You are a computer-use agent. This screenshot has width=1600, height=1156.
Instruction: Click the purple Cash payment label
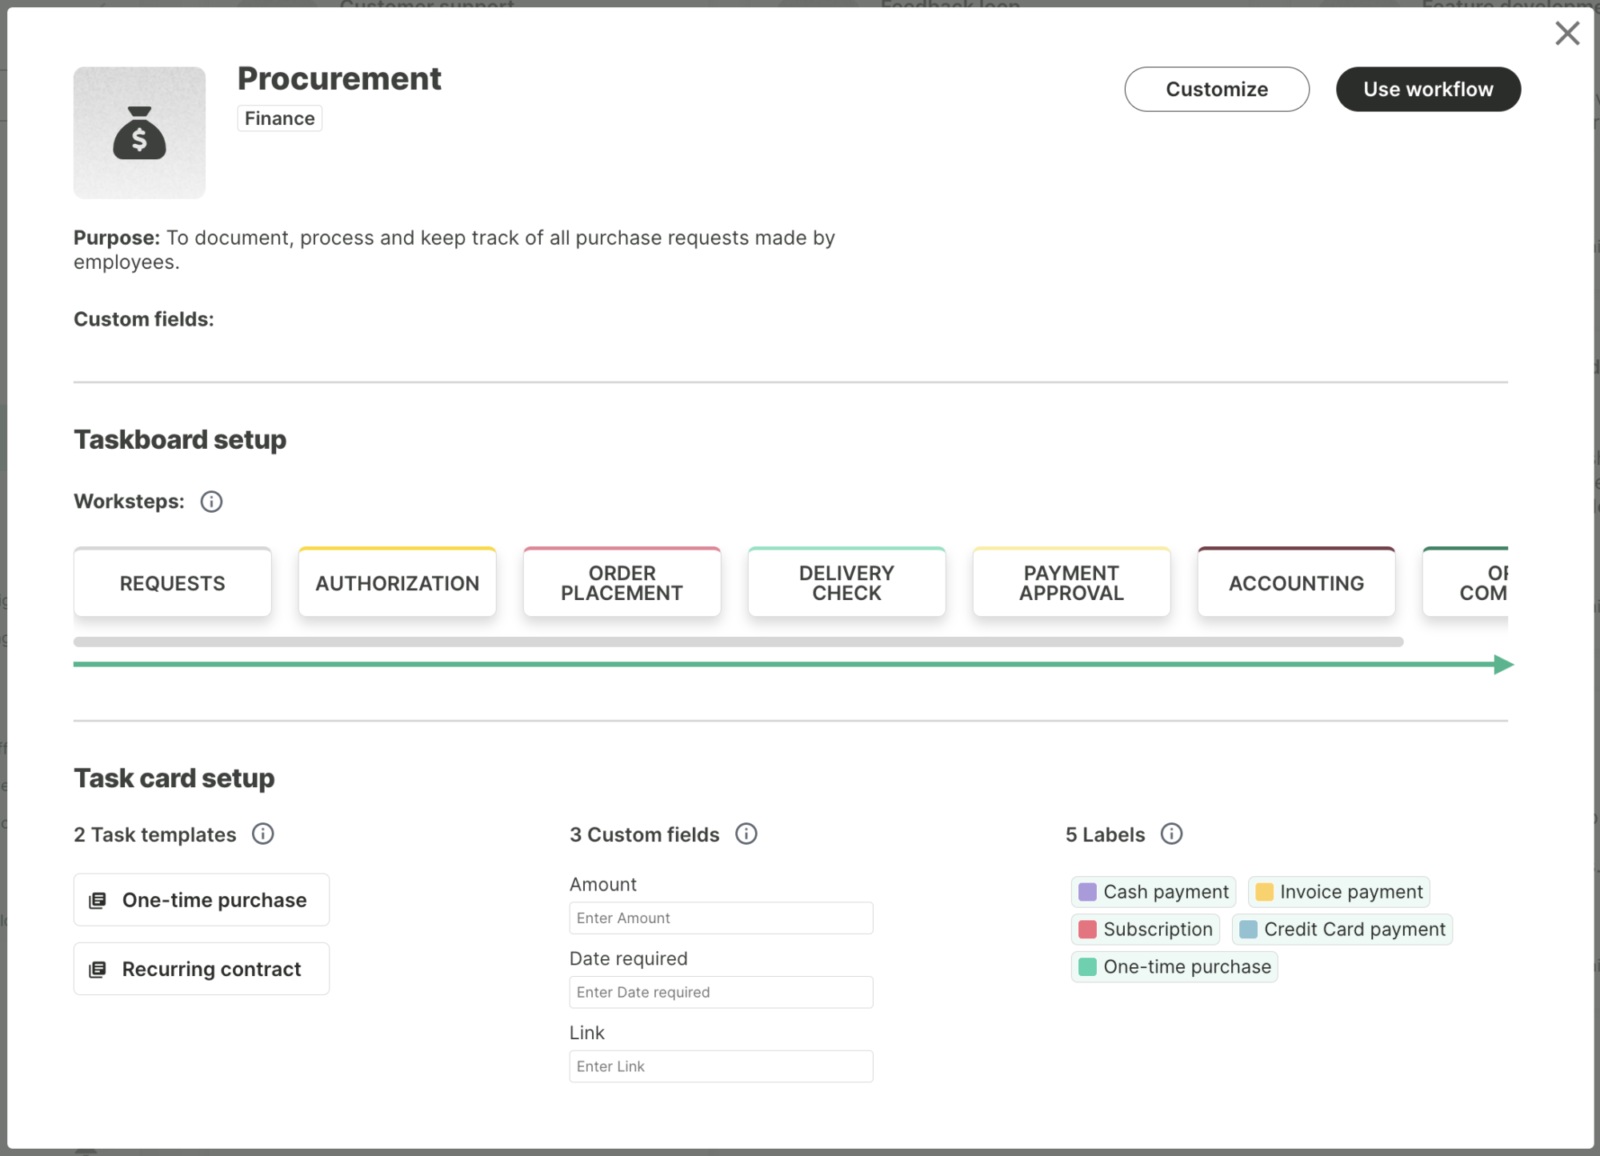(x=1153, y=892)
